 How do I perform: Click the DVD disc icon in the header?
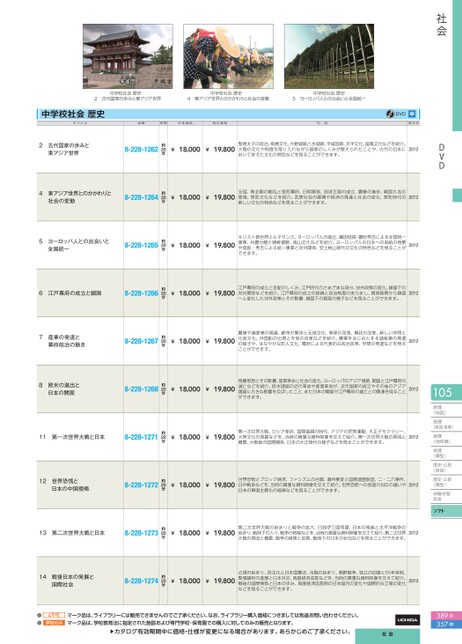390,114
